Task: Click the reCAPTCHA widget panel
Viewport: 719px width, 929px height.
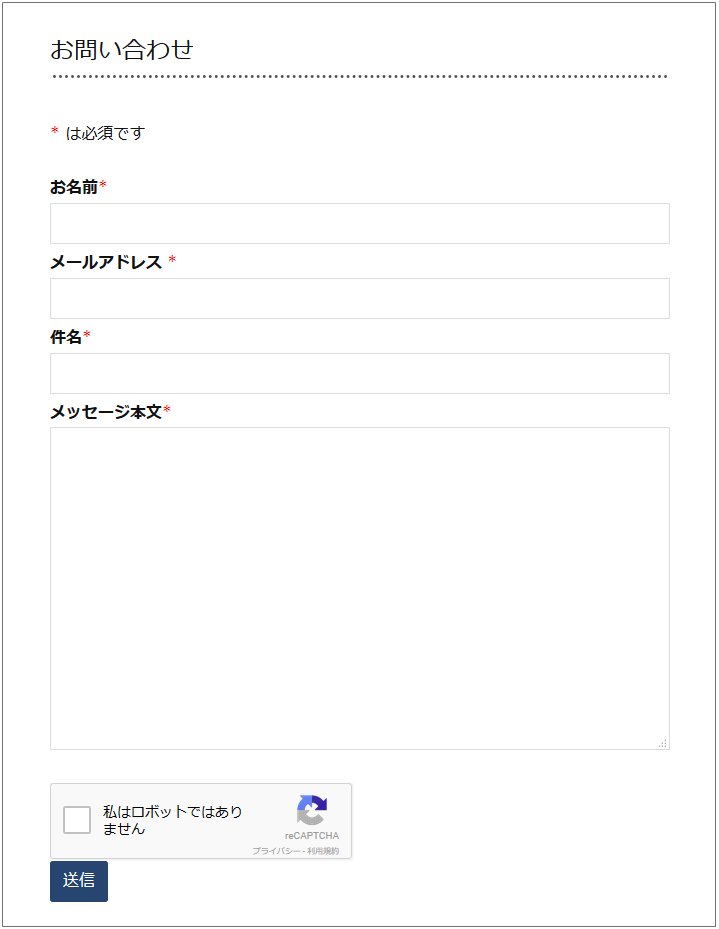Action: [x=200, y=820]
